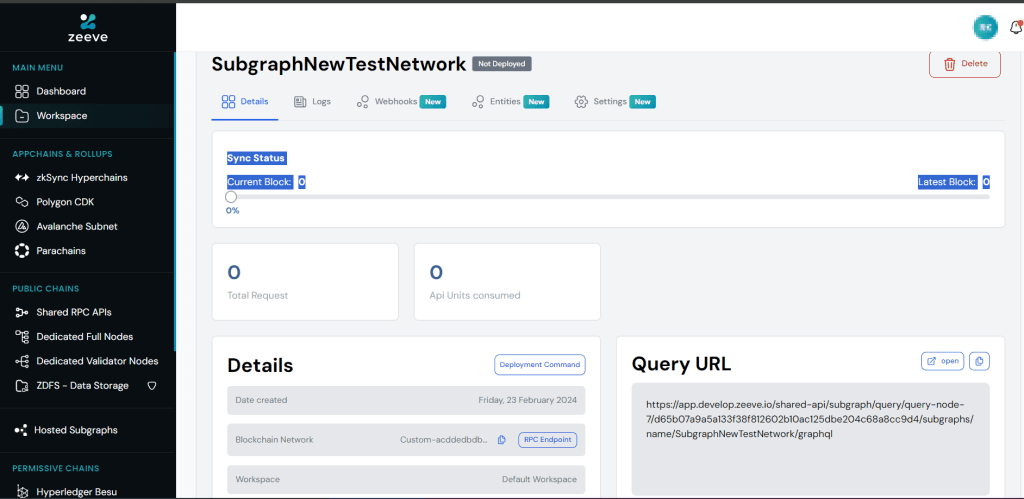Open zkSync Hyperchains
Screen dimensions: 1024x499
(x=82, y=178)
